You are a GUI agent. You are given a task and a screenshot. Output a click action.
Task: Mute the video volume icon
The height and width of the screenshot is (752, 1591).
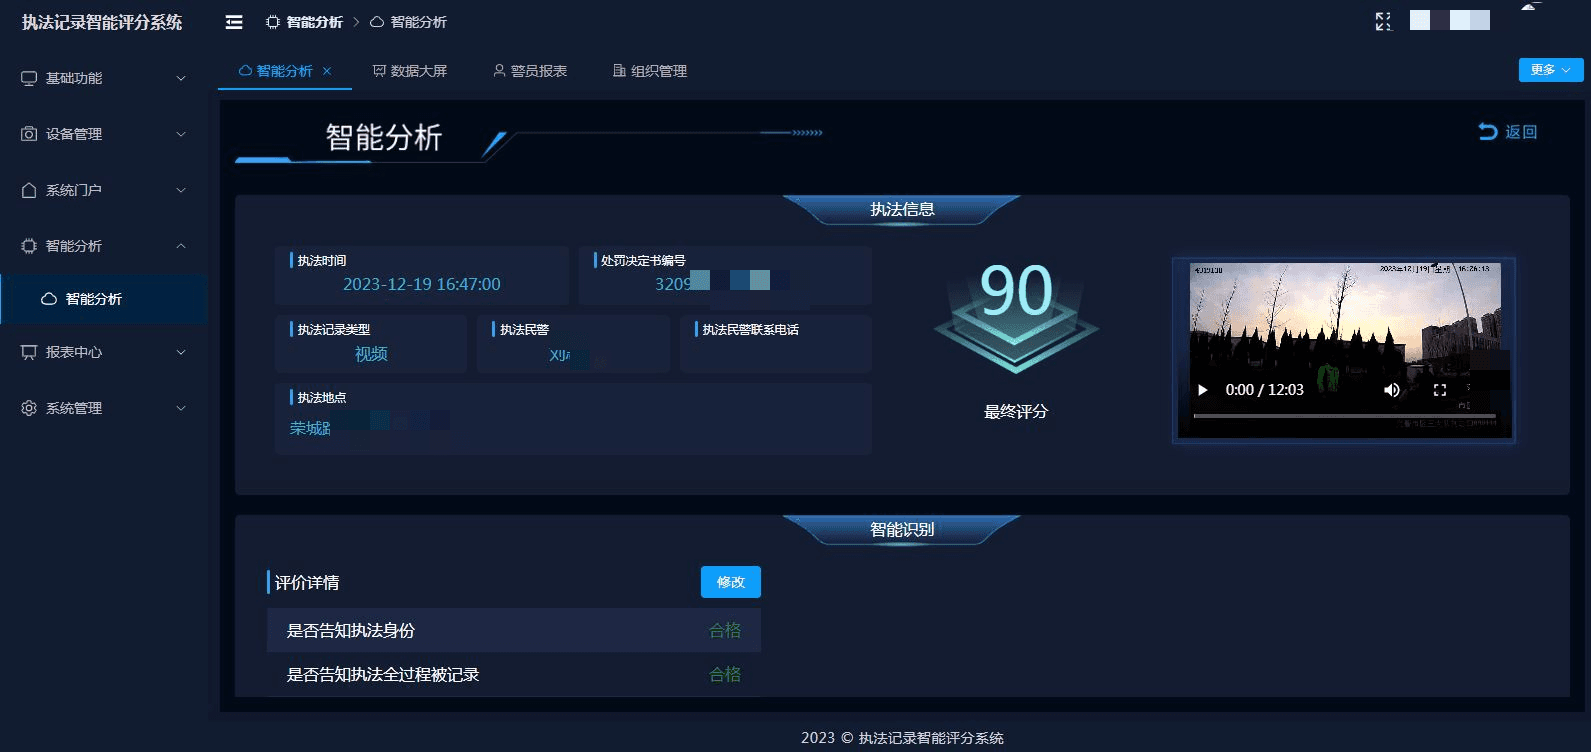[1391, 390]
